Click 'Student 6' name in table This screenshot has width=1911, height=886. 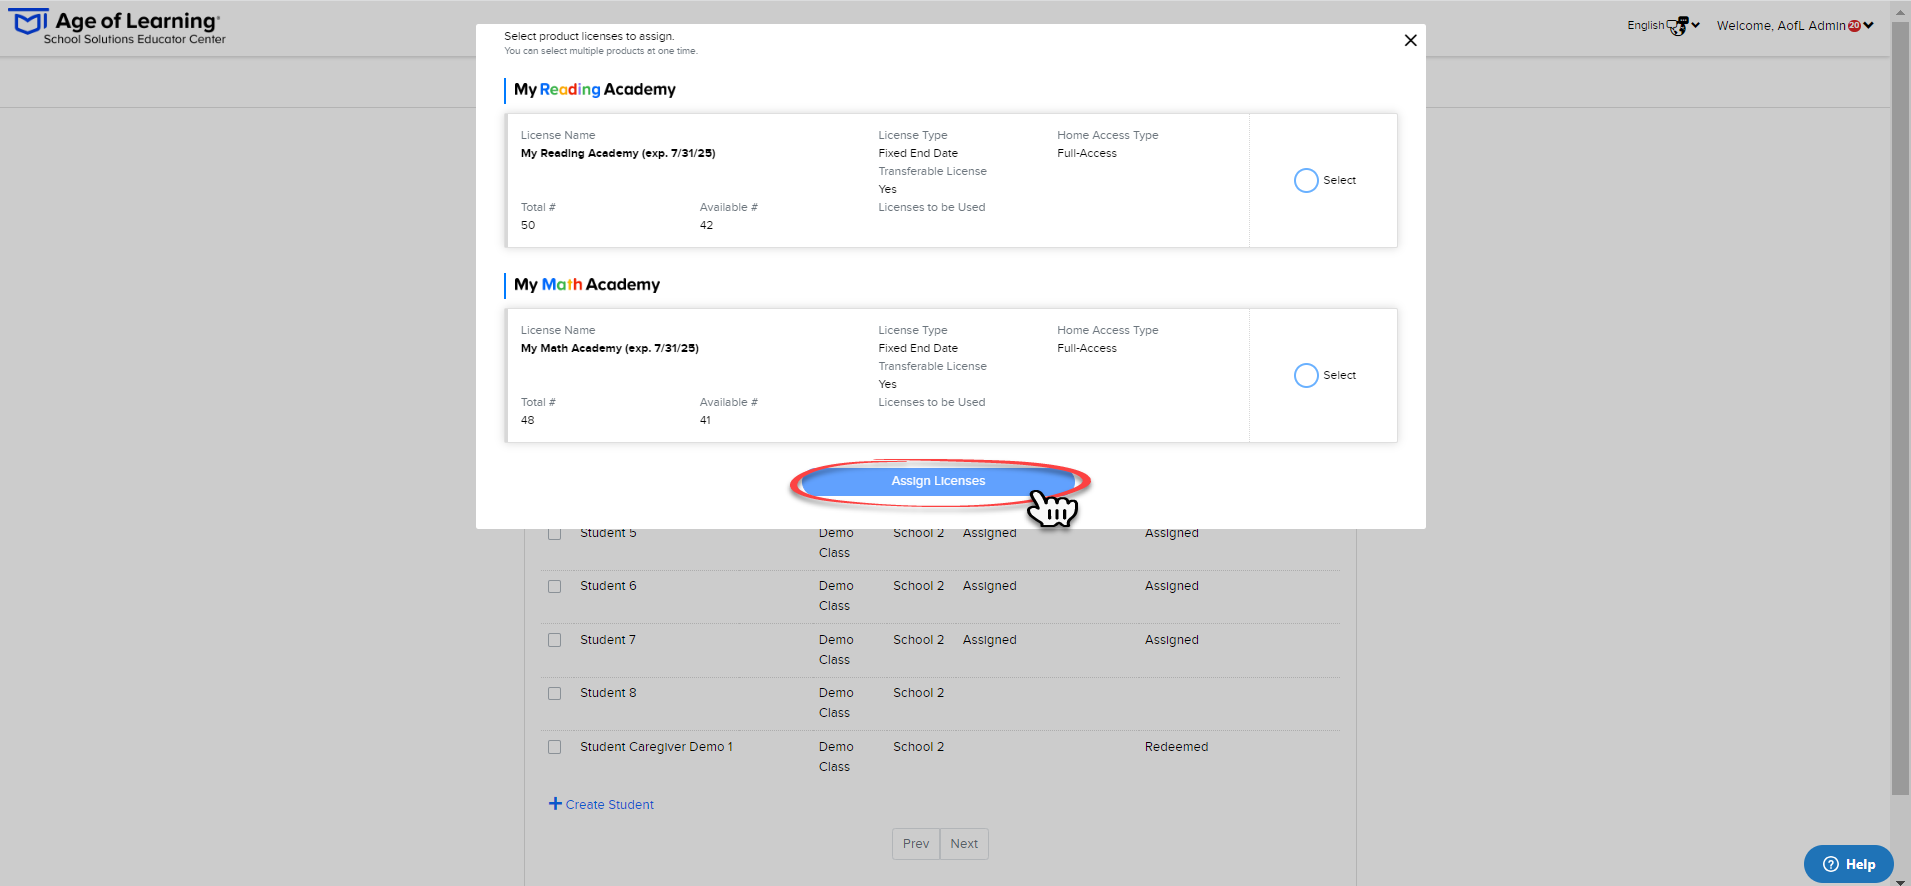click(608, 586)
